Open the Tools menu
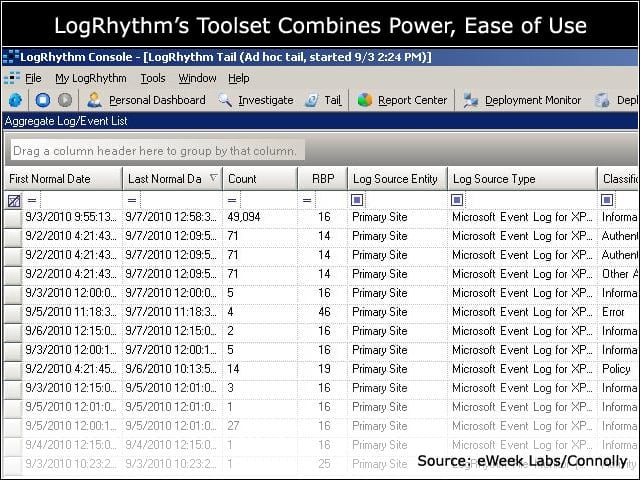 coord(153,78)
